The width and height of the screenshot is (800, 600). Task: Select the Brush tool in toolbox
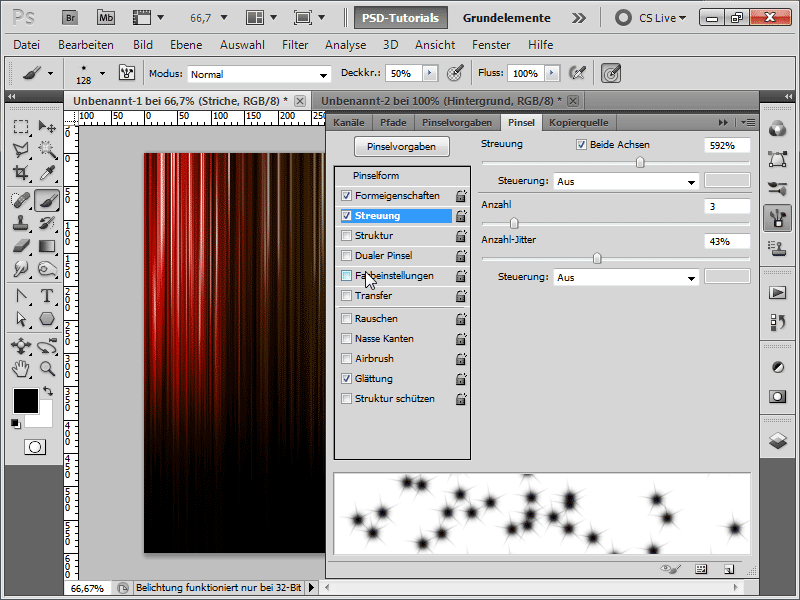(x=47, y=200)
